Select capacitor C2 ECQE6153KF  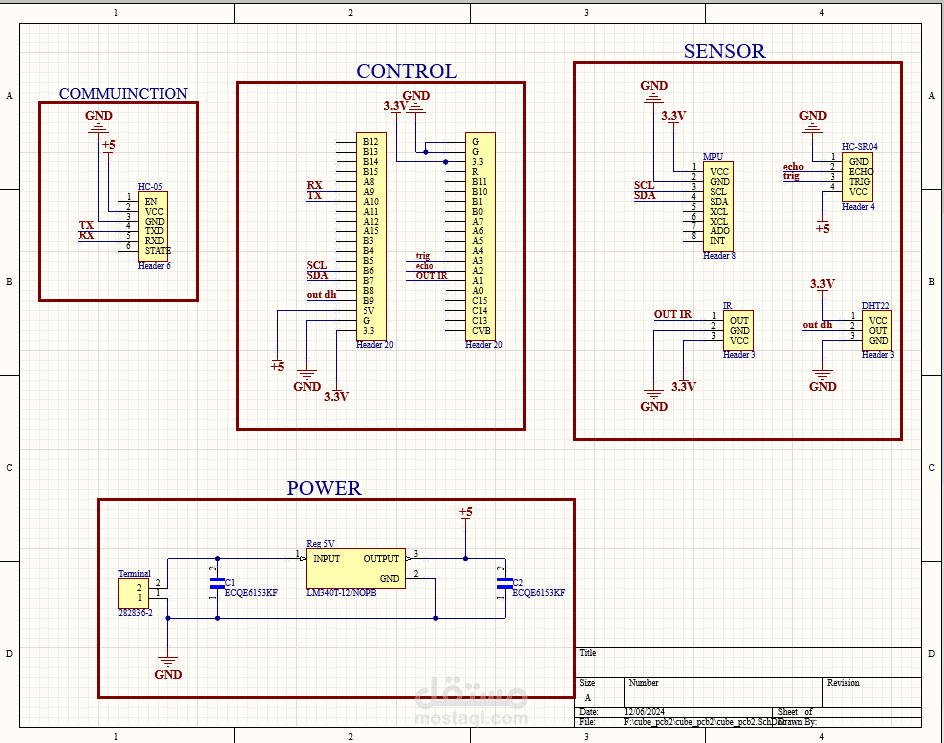[503, 585]
